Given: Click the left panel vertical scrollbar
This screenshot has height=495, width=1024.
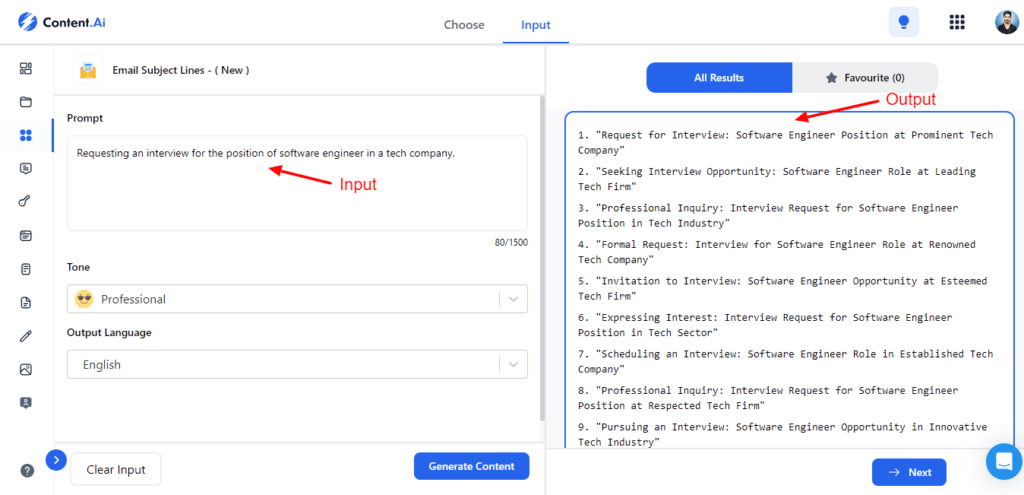Looking at the screenshot, I should (x=542, y=258).
